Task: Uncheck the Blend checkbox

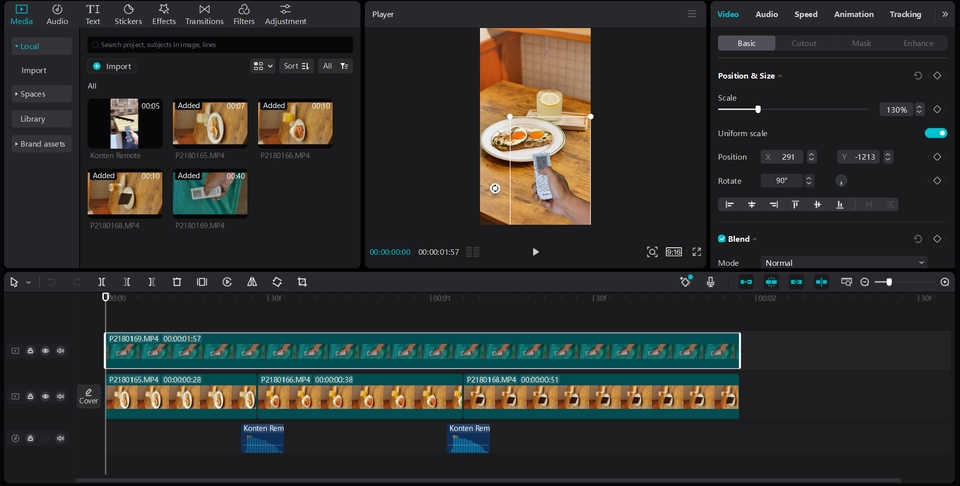Action: [x=722, y=239]
